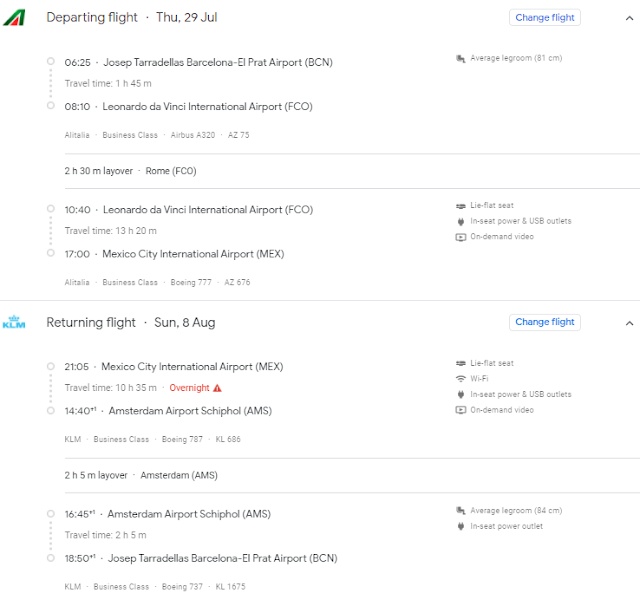Click the Alitalia airline logo
This screenshot has width=640, height=593.
[x=15, y=17]
